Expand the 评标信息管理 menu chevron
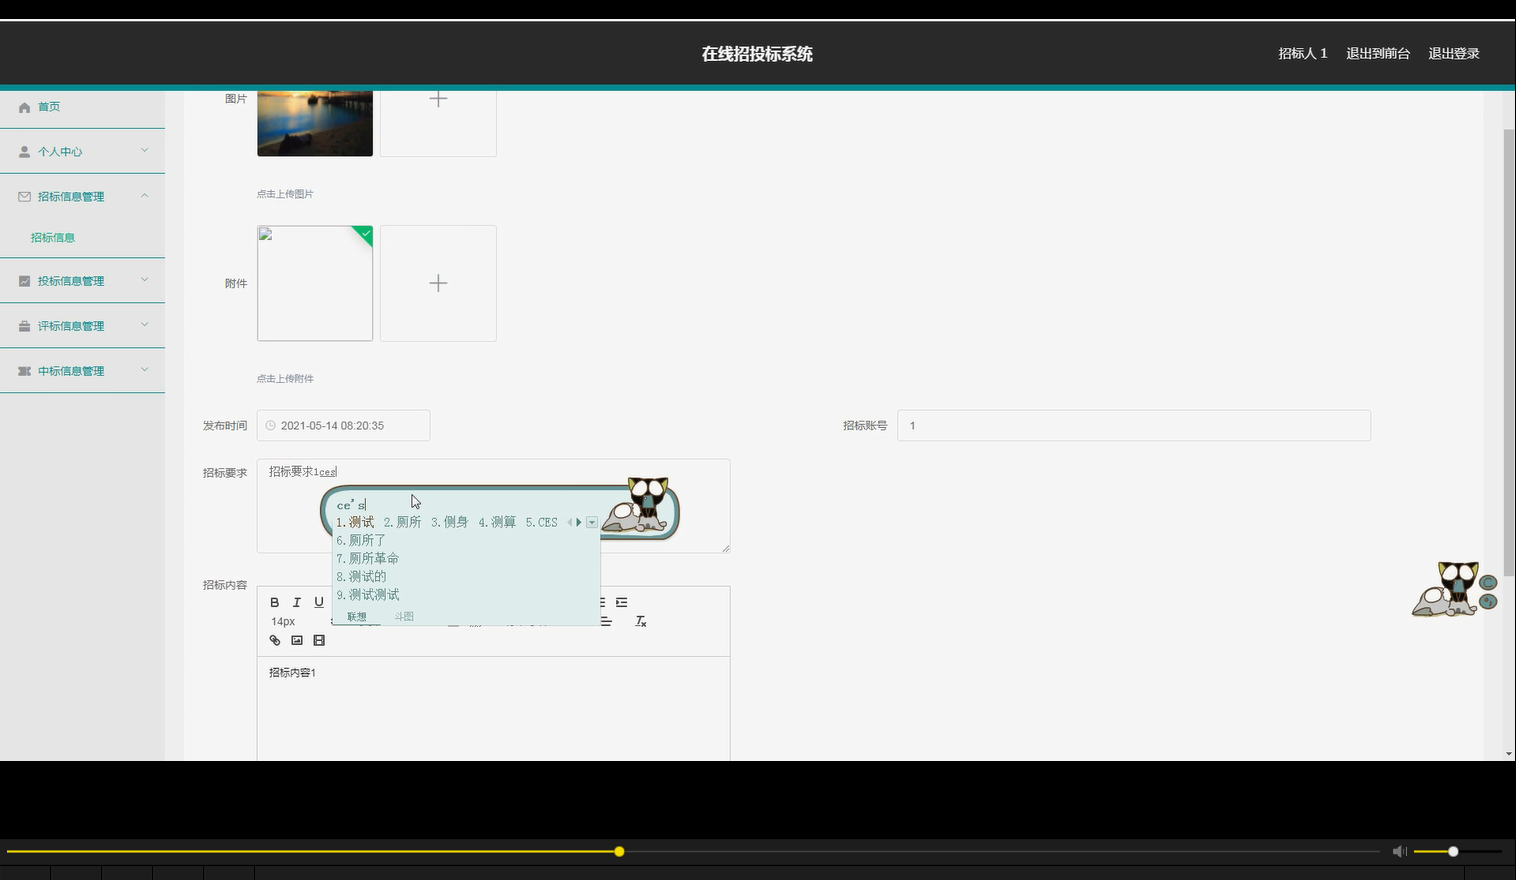1516x880 pixels. 145,325
